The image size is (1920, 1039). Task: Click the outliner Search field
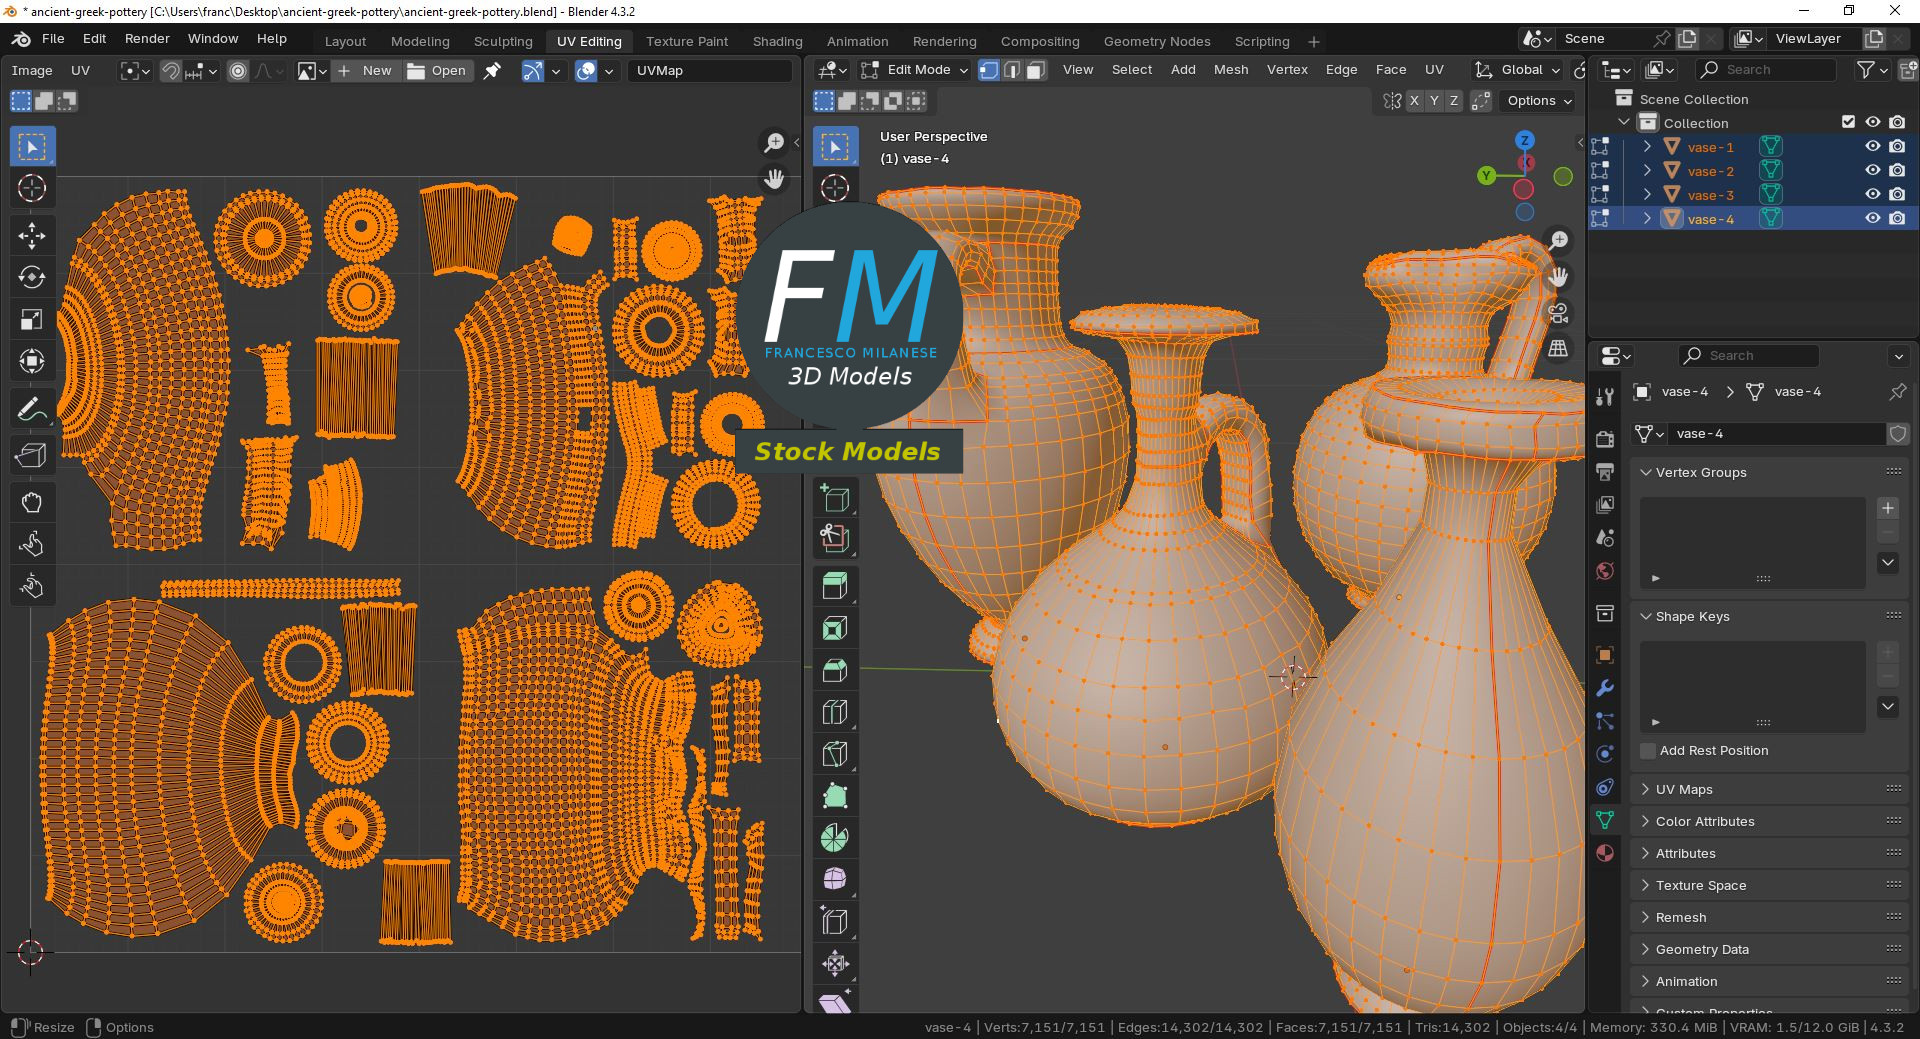1765,69
